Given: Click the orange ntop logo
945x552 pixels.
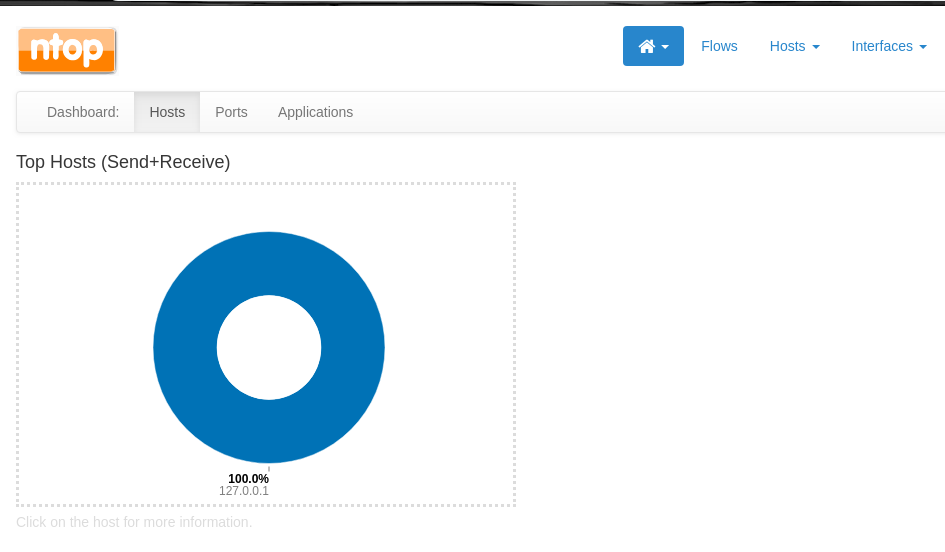Looking at the screenshot, I should click(x=67, y=50).
